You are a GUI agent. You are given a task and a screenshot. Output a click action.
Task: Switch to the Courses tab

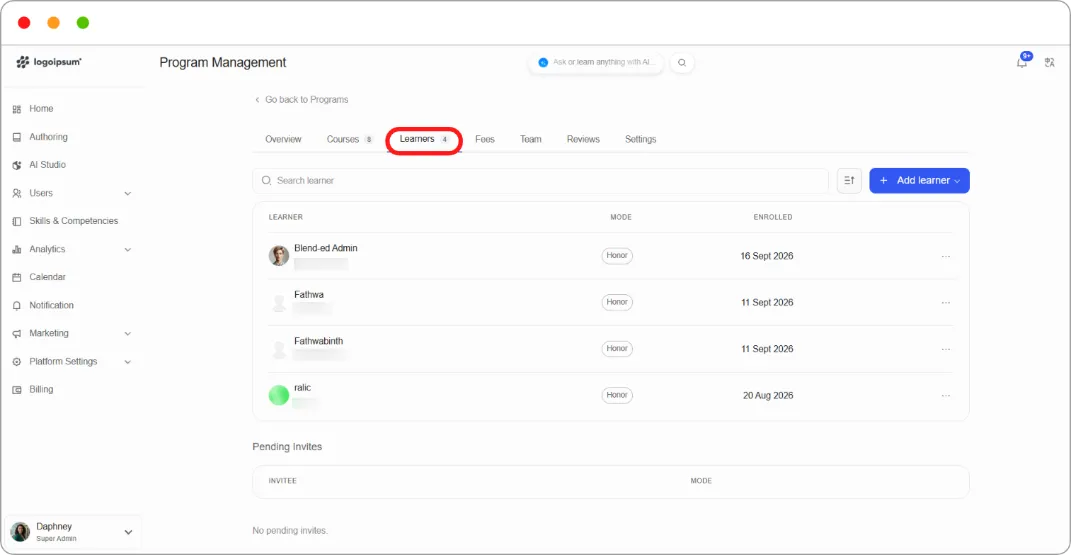coord(349,139)
